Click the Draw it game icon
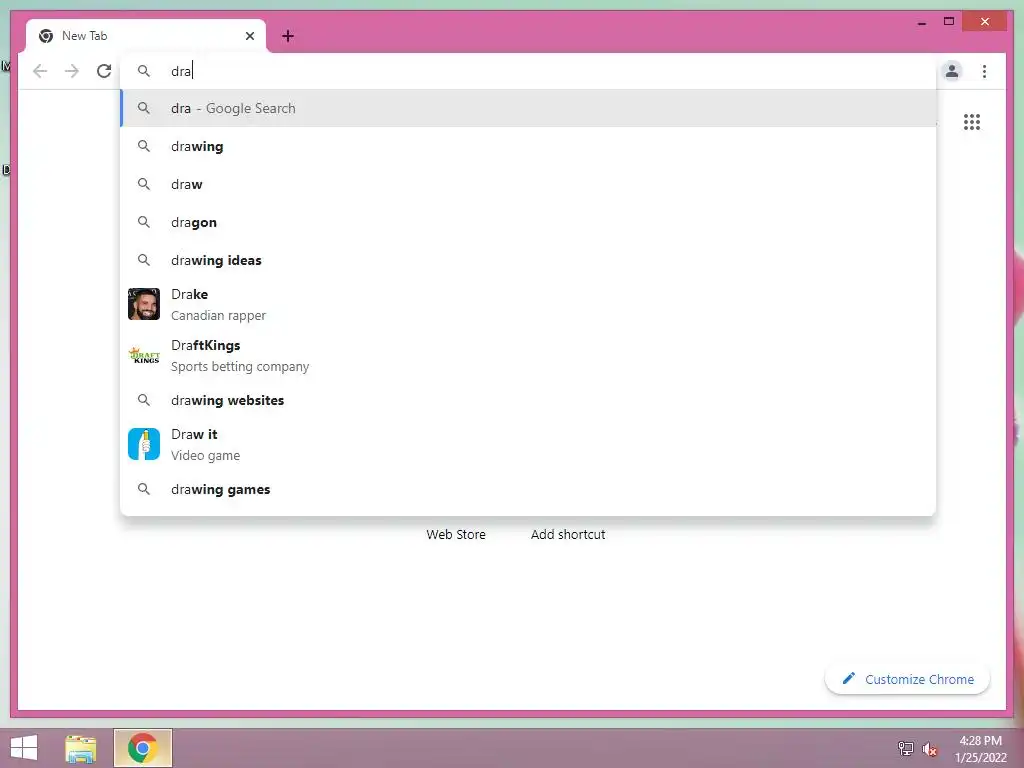The image size is (1024, 768). (x=144, y=444)
